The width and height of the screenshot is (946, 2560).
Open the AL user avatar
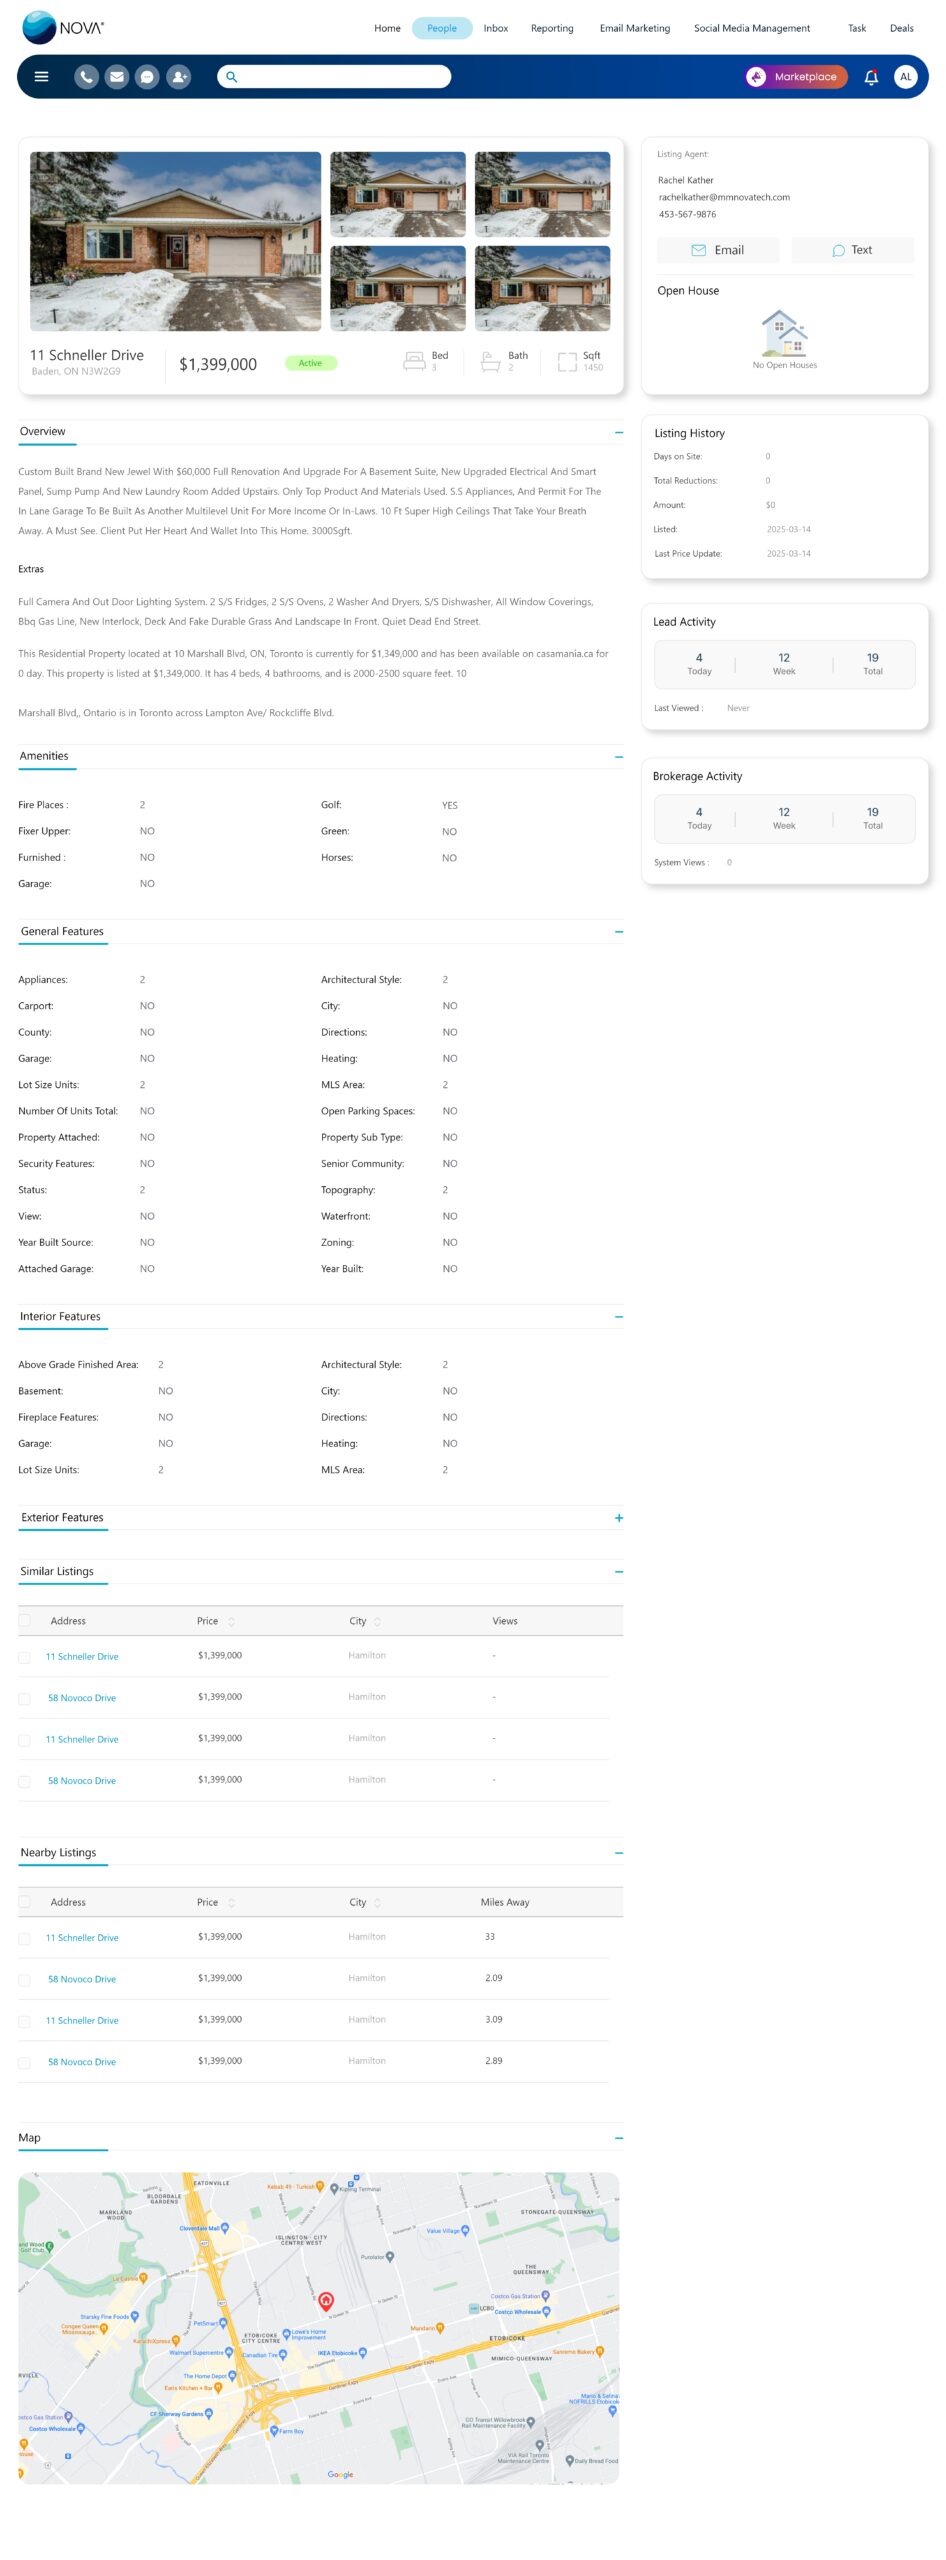tap(906, 77)
